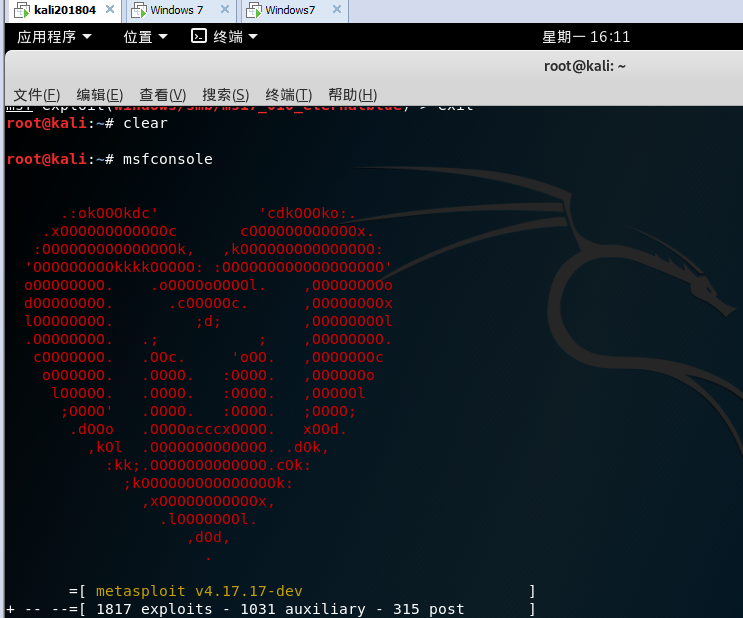Click the '.lOOOOOOOl.' banner line
This screenshot has width=743, height=618.
coord(208,519)
